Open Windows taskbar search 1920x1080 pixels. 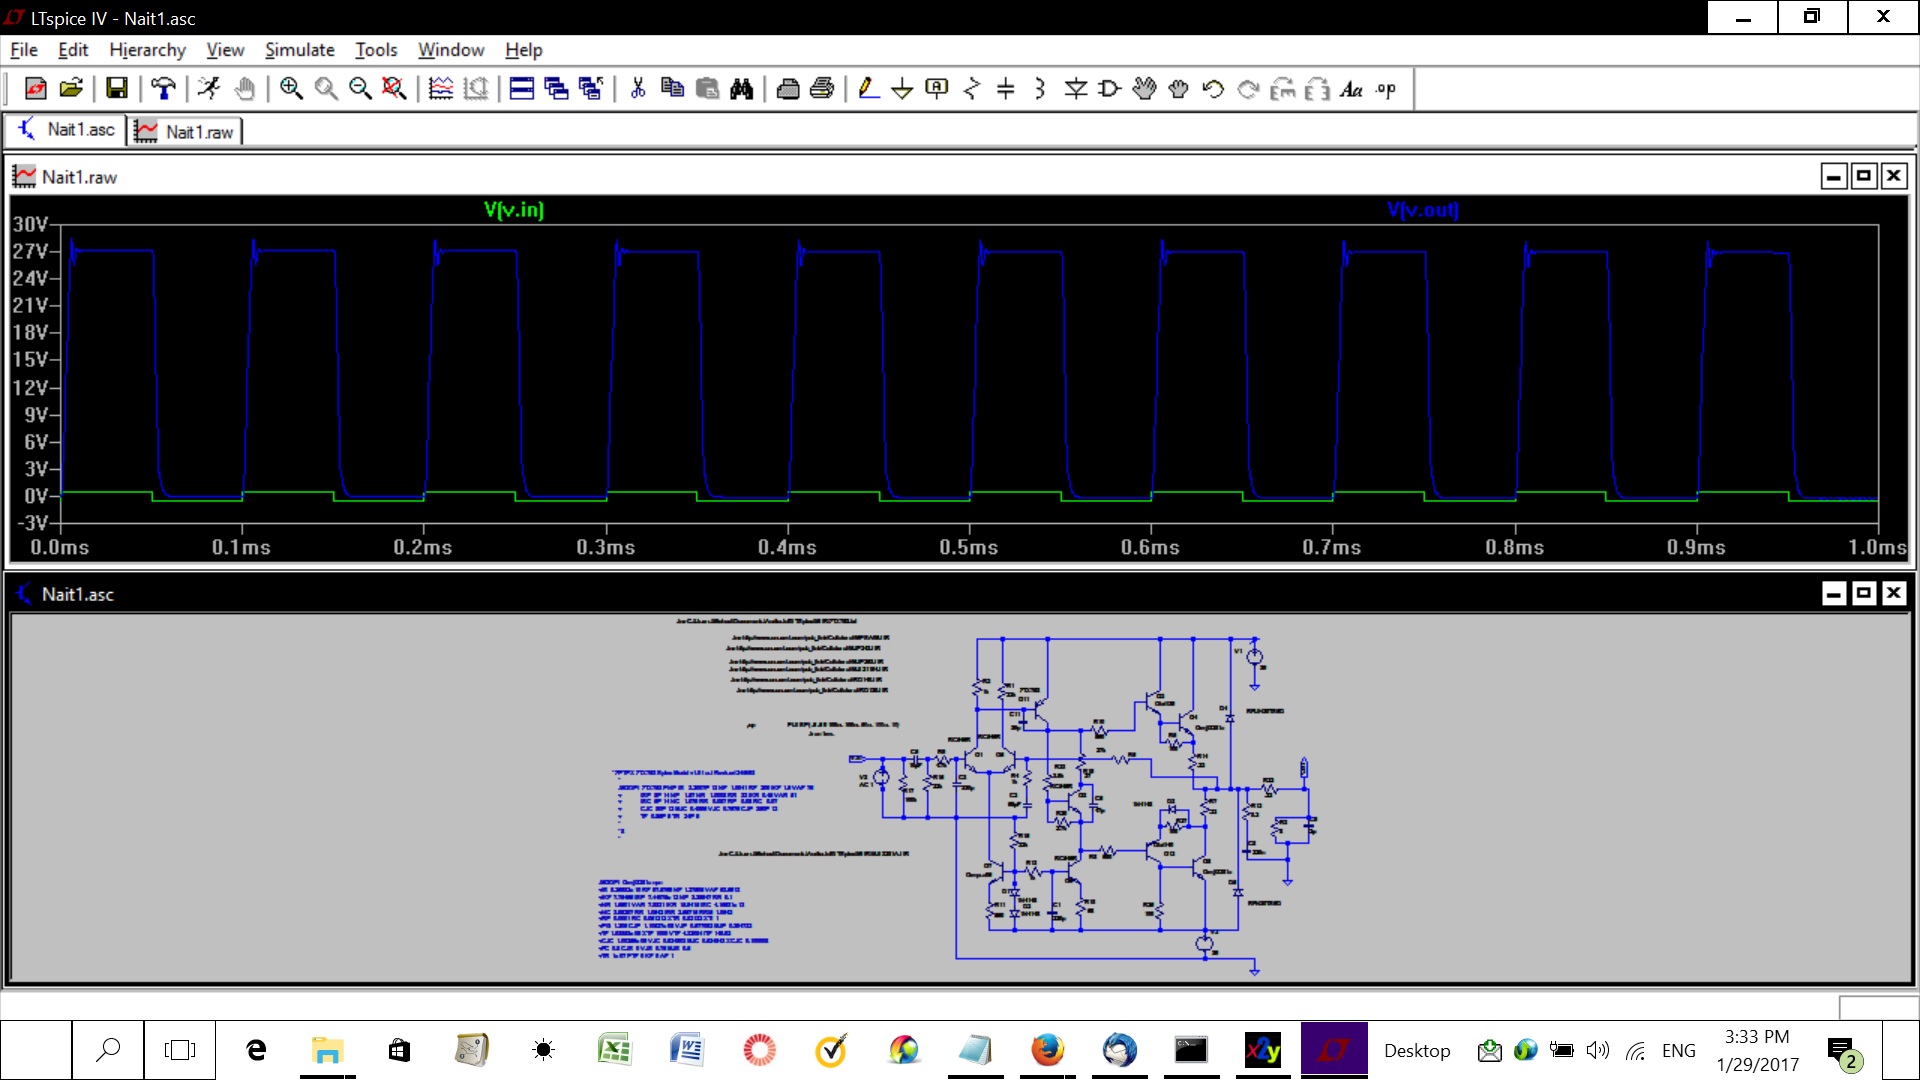pyautogui.click(x=108, y=1050)
